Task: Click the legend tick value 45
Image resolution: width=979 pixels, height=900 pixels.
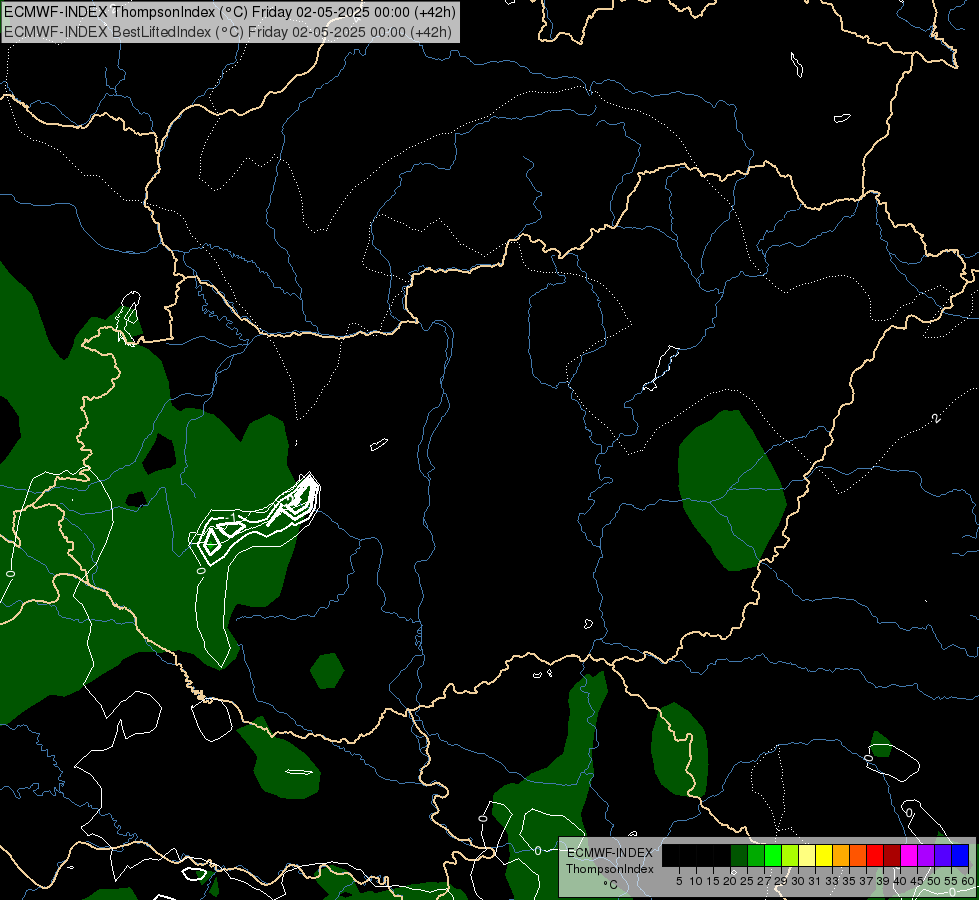Action: pos(917,881)
